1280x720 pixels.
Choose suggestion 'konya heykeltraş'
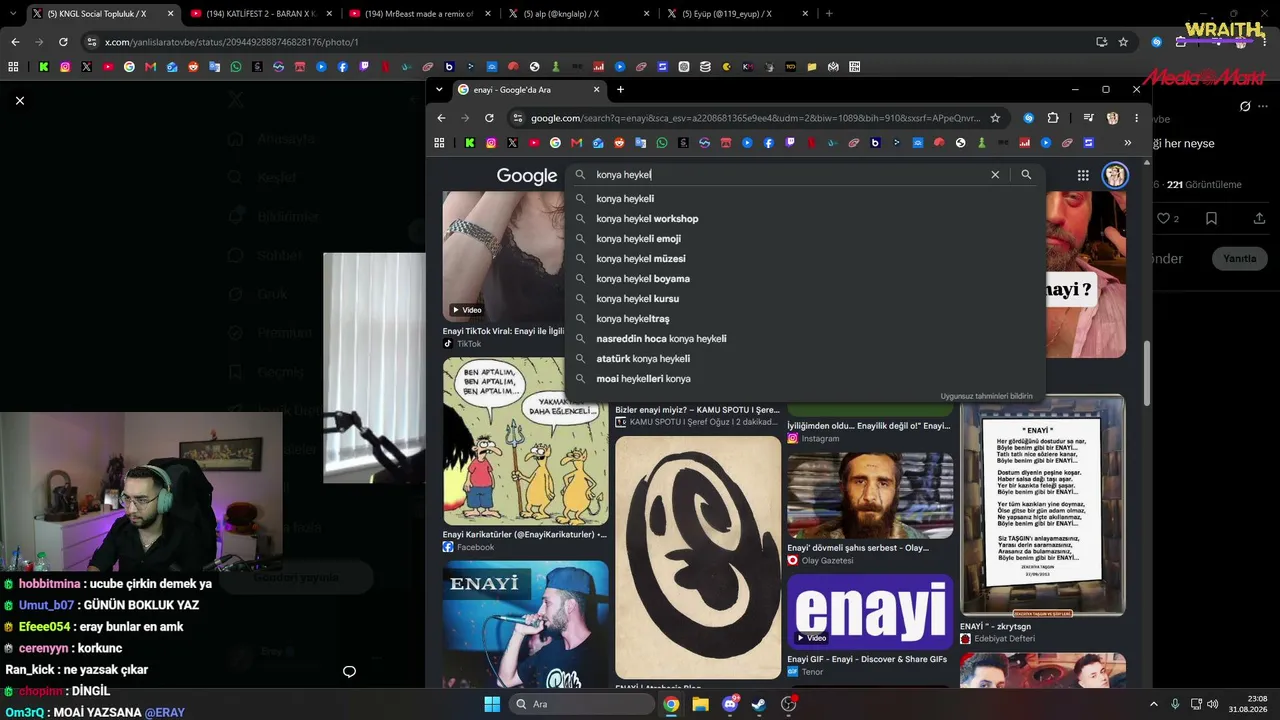(633, 319)
